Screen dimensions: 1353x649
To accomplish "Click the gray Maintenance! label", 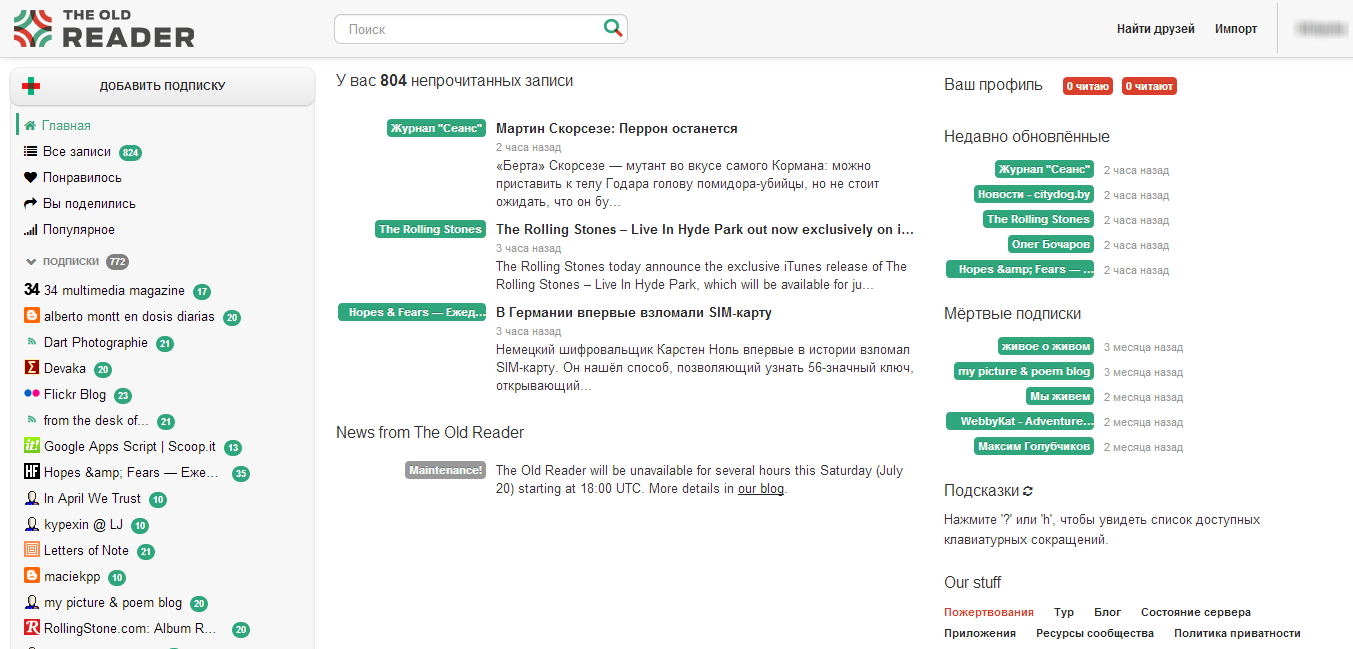I will pos(445,470).
